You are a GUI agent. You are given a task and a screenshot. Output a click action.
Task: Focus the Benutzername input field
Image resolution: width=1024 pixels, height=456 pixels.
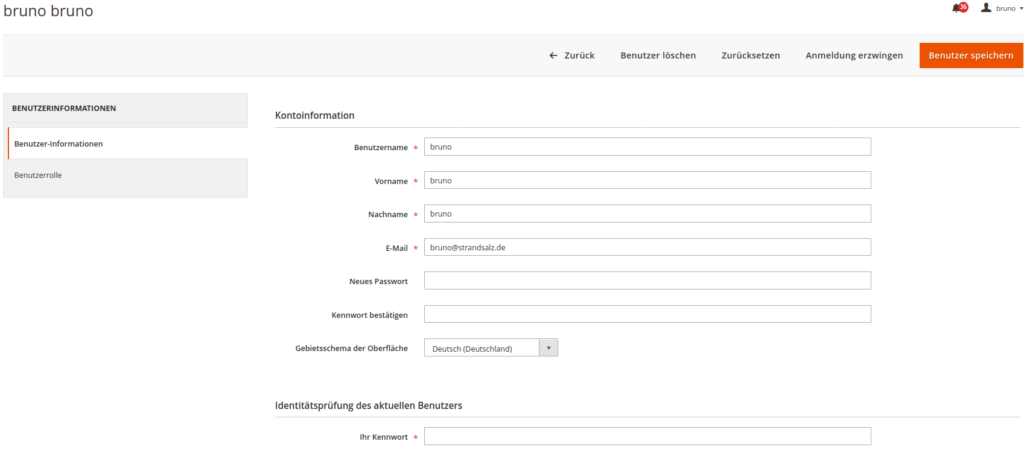click(647, 147)
